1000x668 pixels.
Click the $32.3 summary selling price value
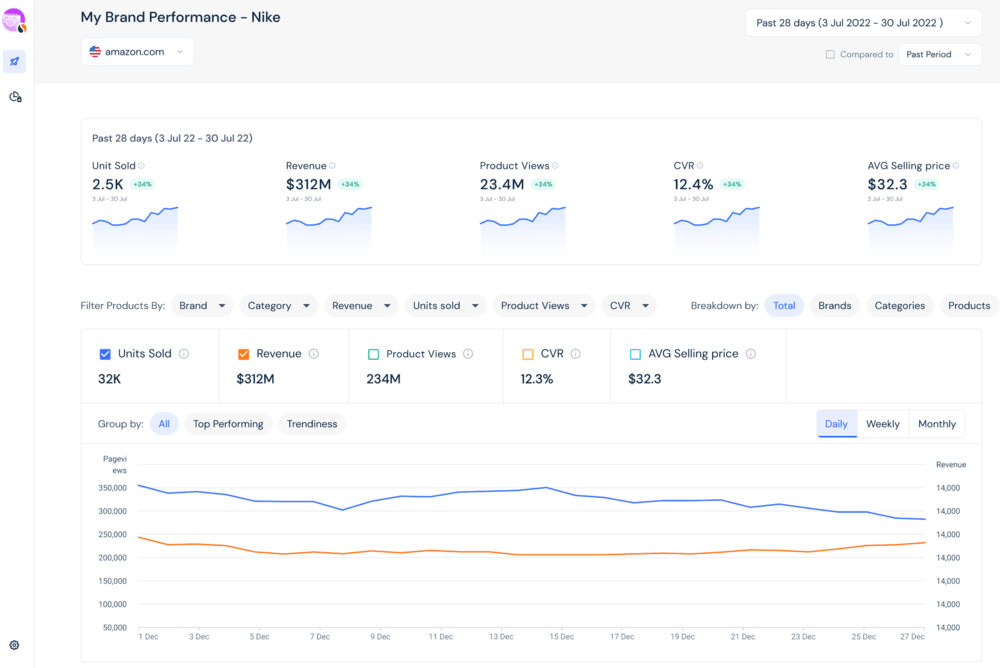click(x=887, y=184)
